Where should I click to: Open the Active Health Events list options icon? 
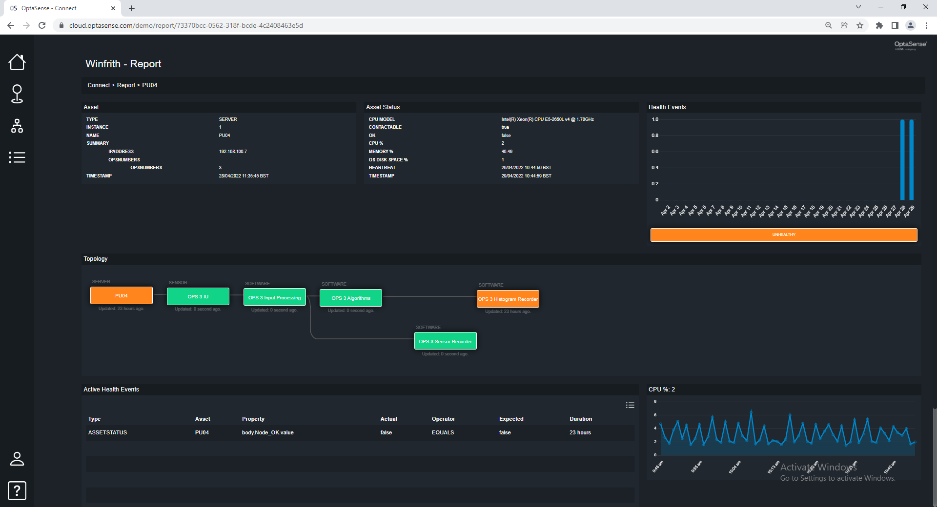(x=630, y=404)
